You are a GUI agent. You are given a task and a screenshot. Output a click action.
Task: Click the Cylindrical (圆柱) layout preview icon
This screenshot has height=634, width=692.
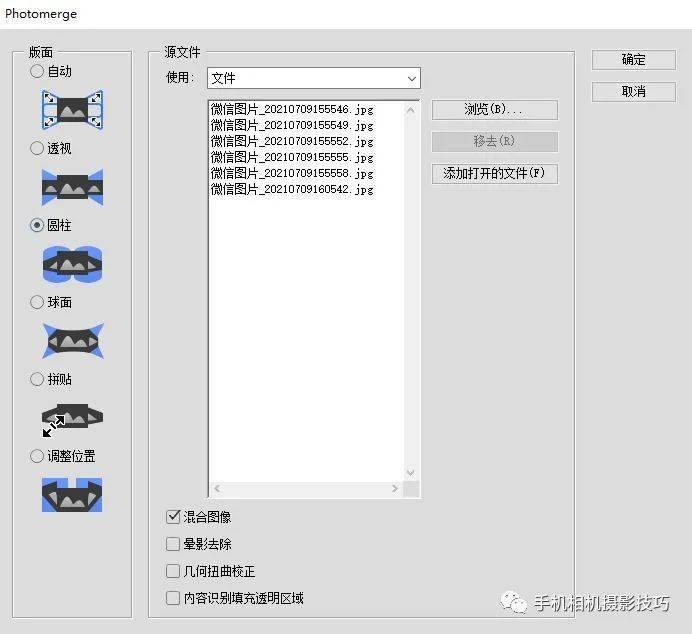point(73,264)
